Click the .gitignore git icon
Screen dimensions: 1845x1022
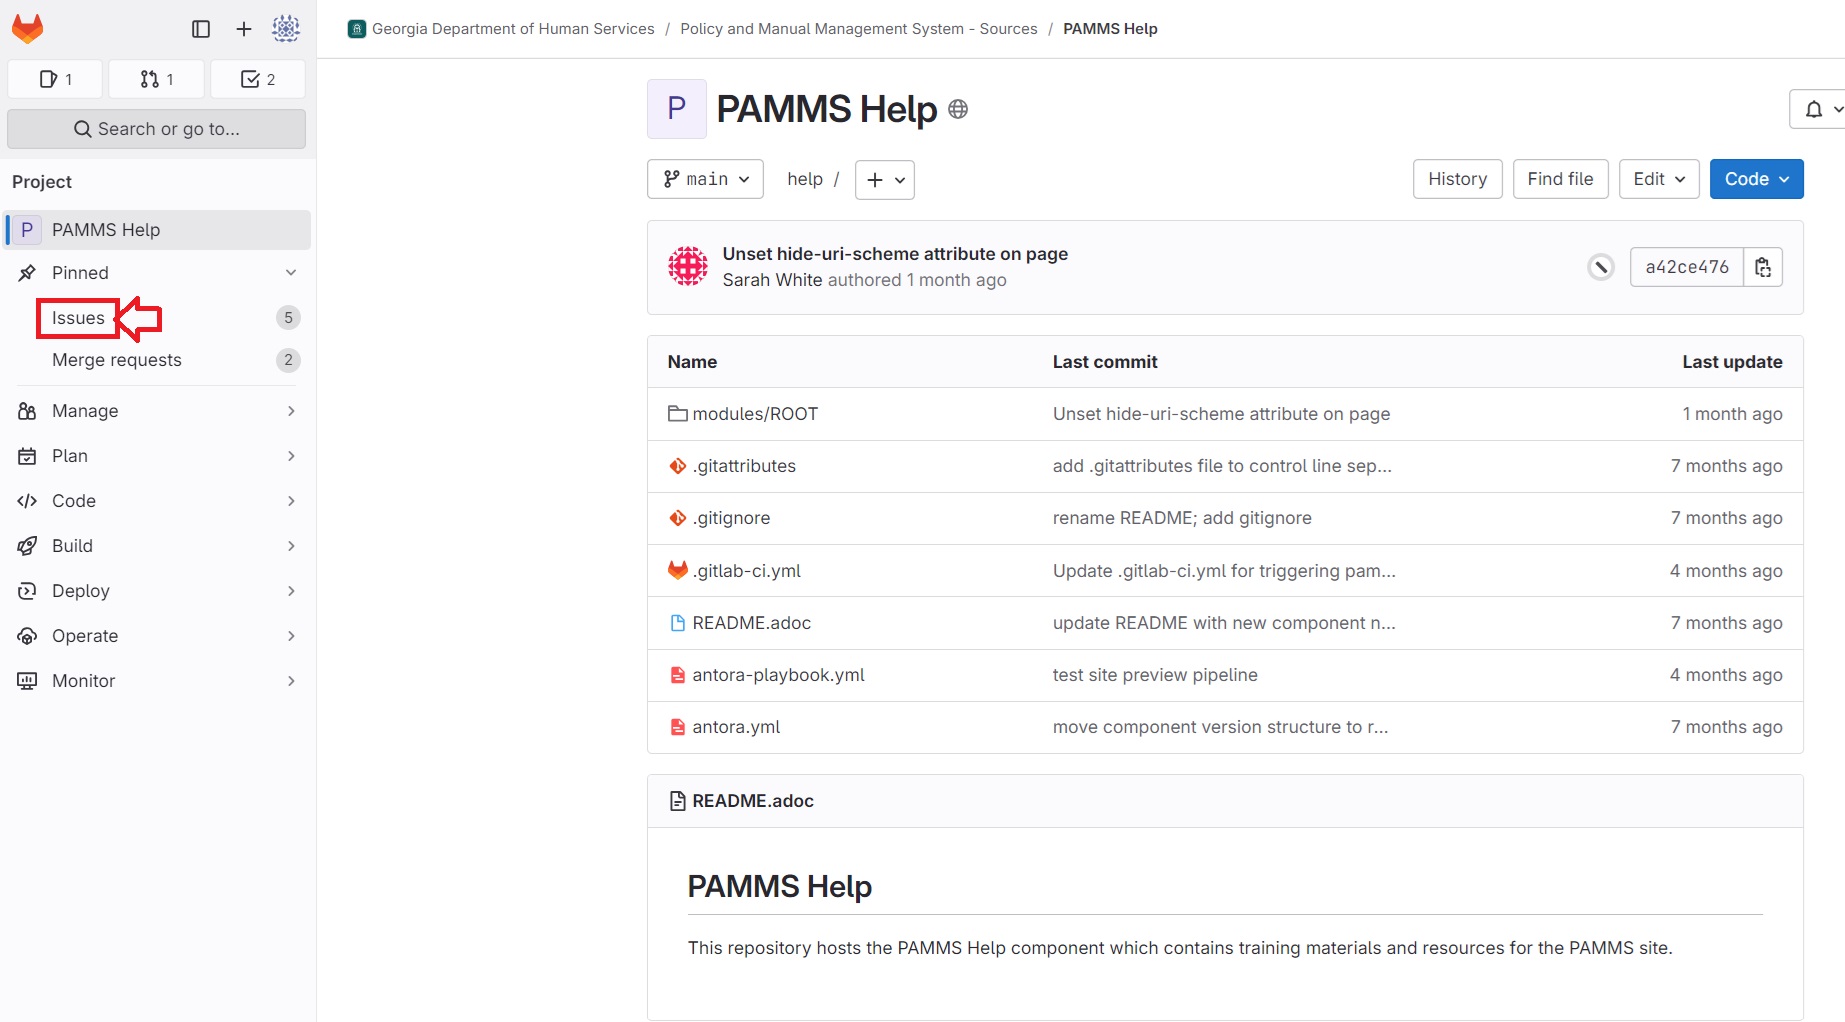point(678,518)
